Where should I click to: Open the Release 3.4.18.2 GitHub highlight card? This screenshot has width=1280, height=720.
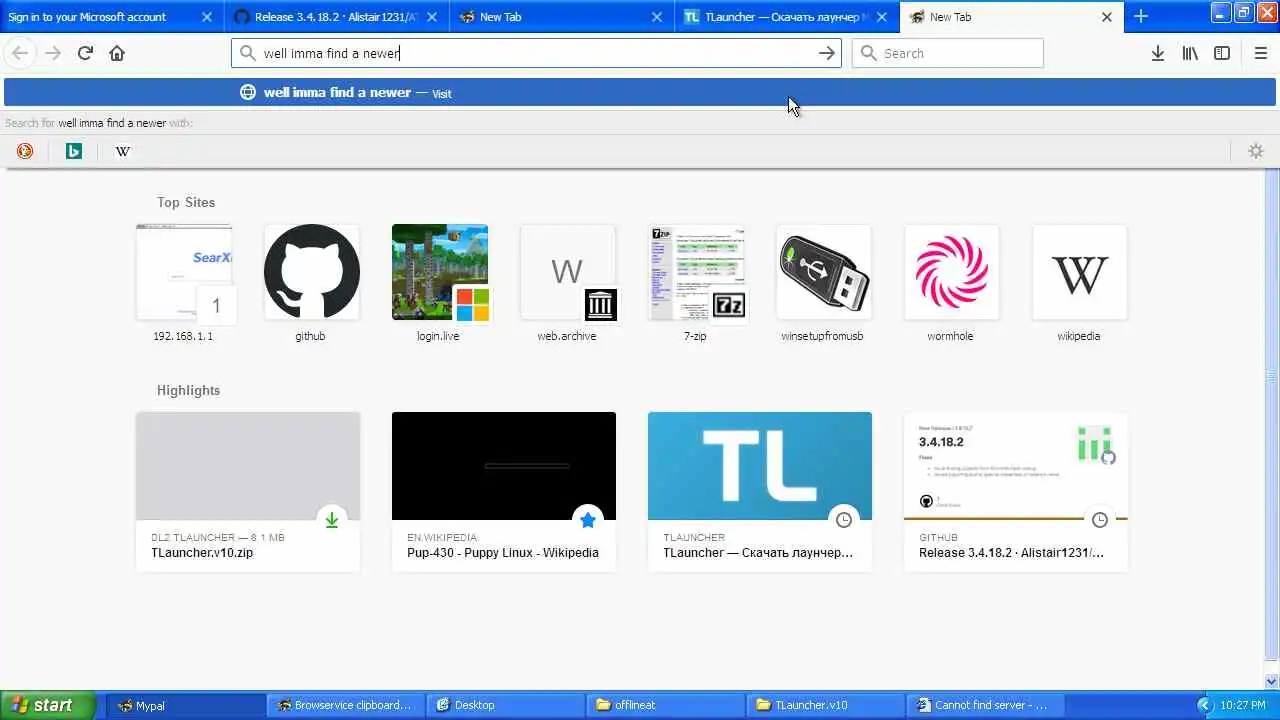pos(1016,491)
